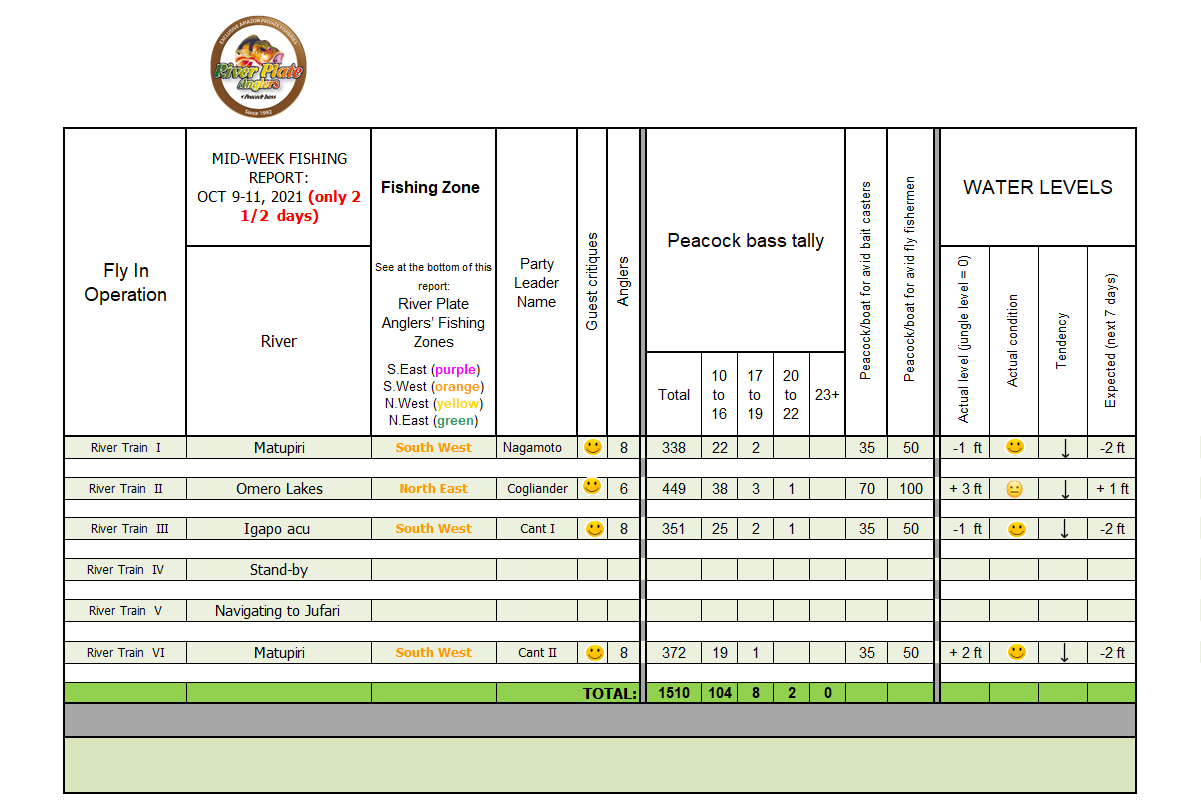Select the Stand-by river cell

point(278,570)
